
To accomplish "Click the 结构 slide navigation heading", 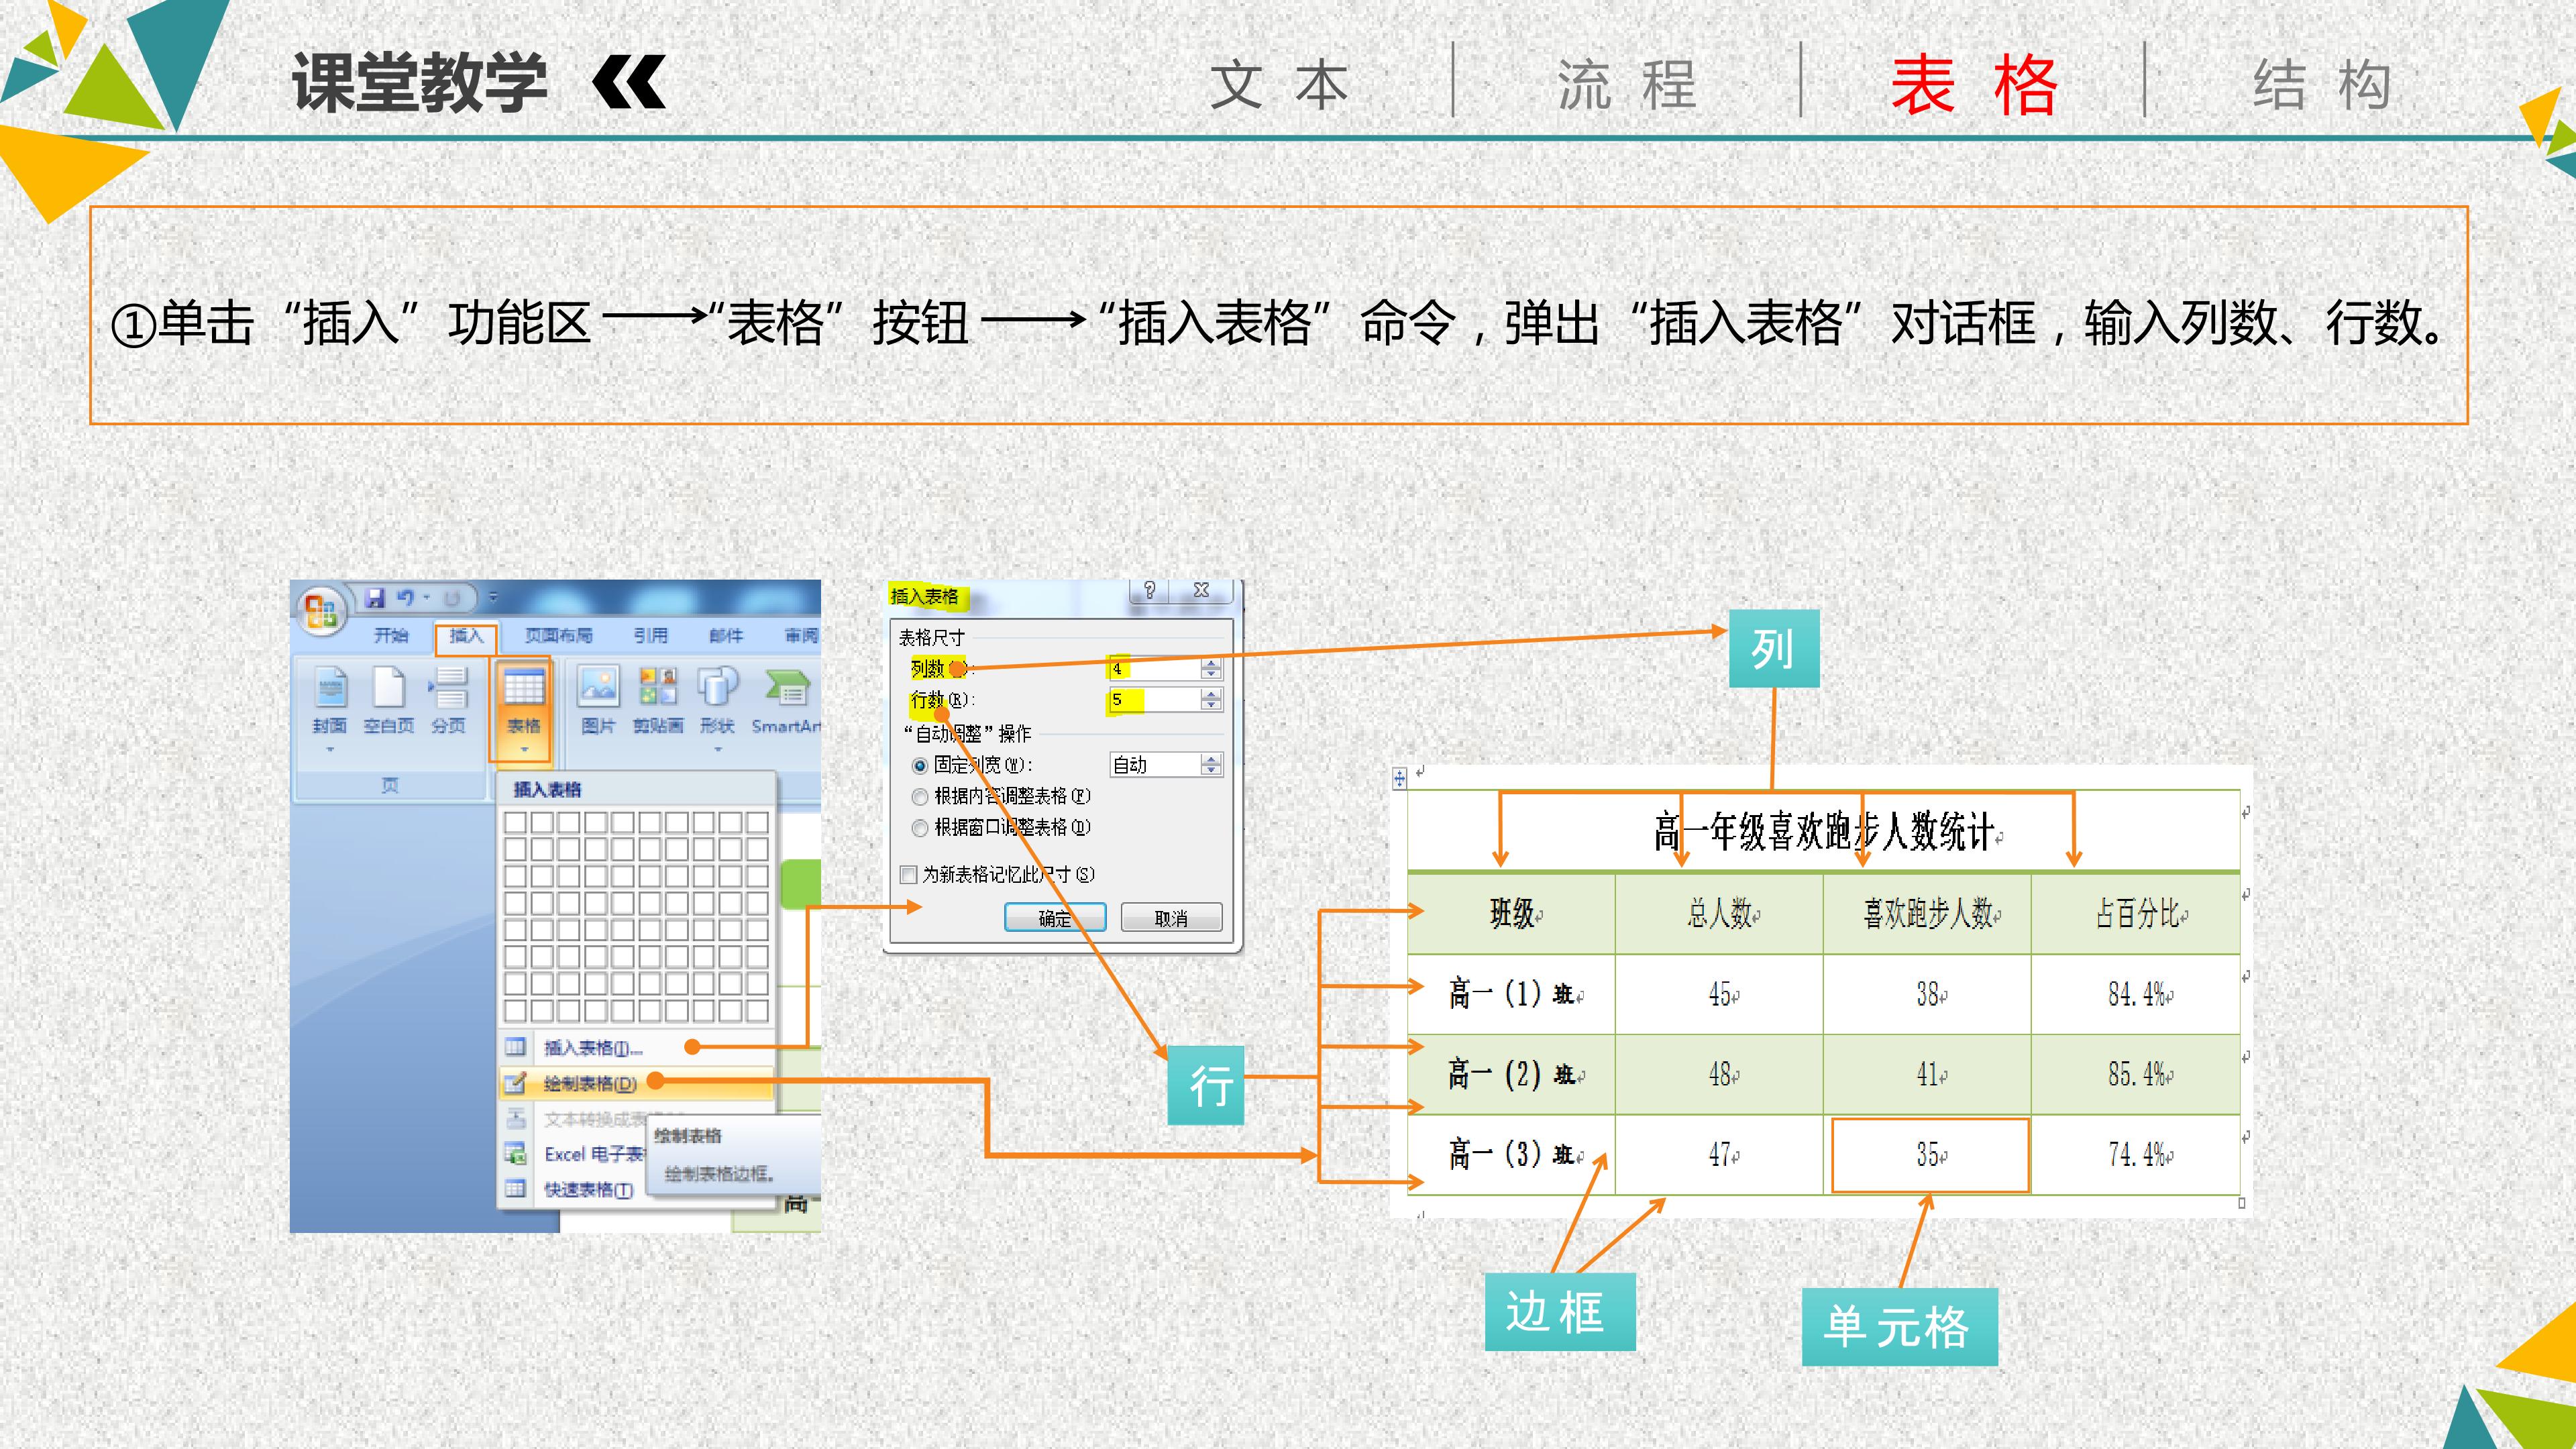I will (x=2322, y=85).
